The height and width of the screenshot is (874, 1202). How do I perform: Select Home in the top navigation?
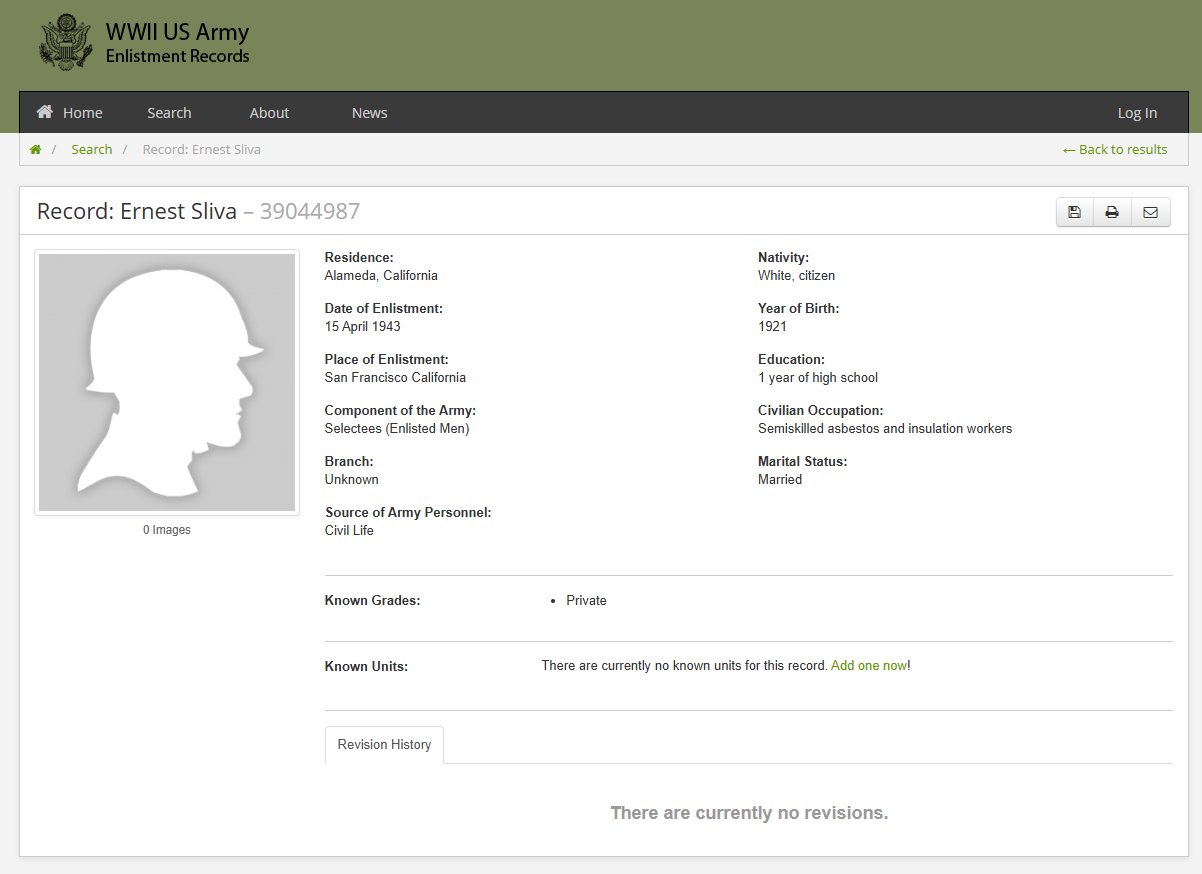82,113
